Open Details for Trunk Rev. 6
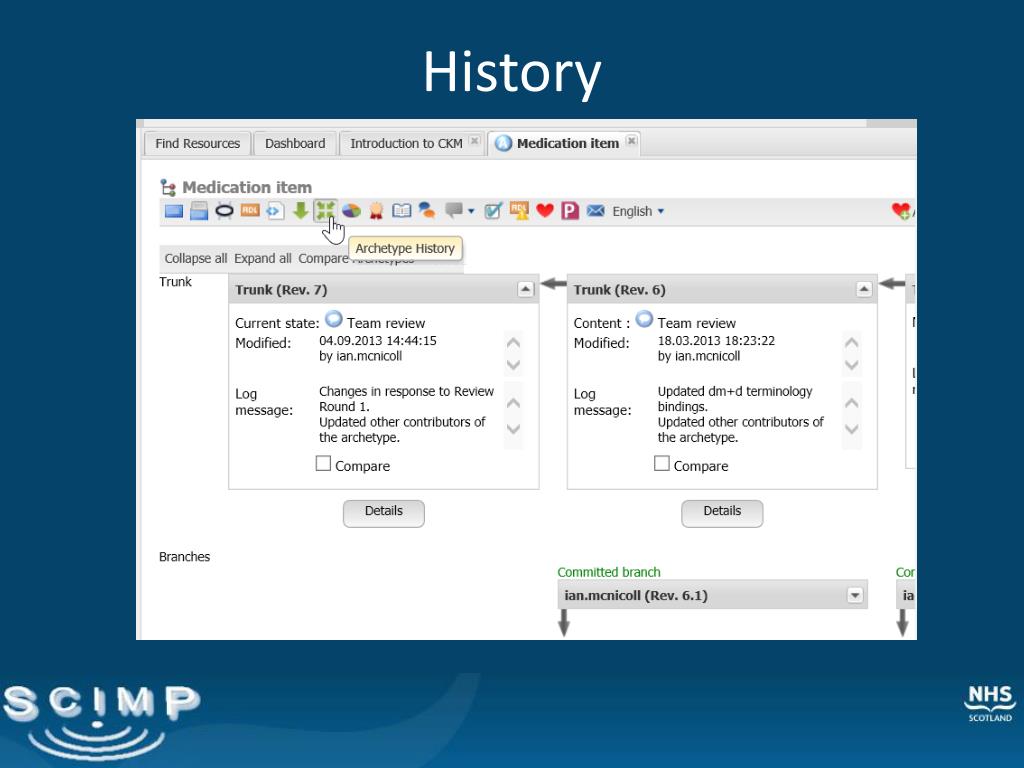1024x768 pixels. tap(722, 513)
